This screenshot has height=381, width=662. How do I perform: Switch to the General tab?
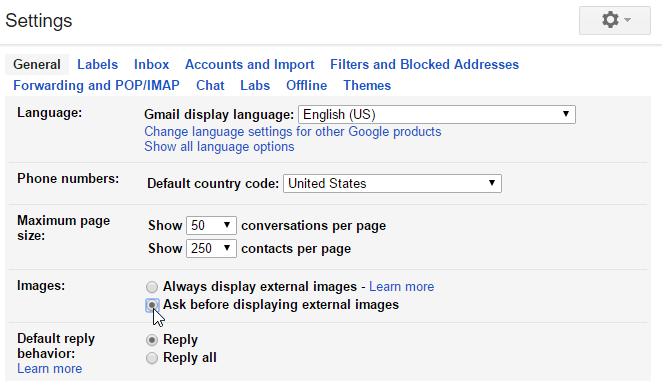[37, 65]
